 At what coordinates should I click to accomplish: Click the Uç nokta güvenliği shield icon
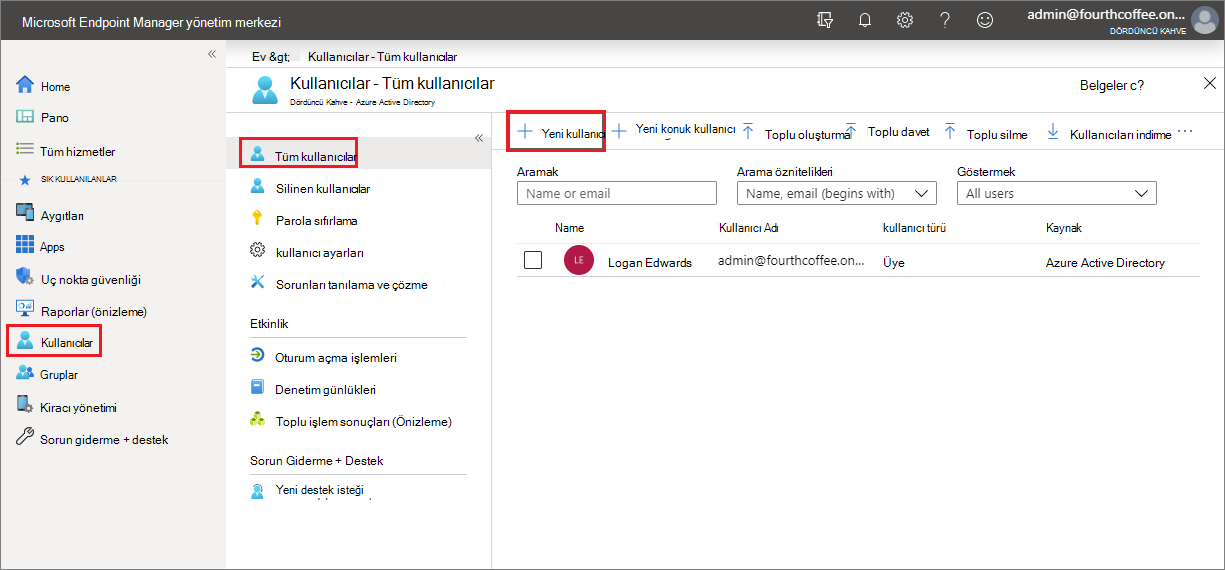coord(26,278)
